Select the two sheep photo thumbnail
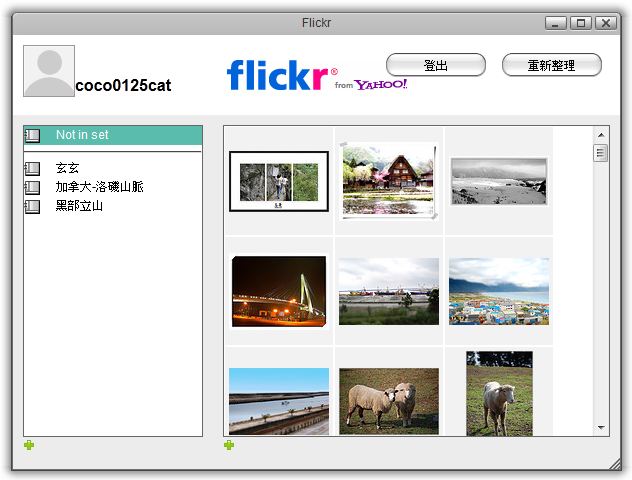This screenshot has height=480, width=632. pyautogui.click(x=388, y=400)
